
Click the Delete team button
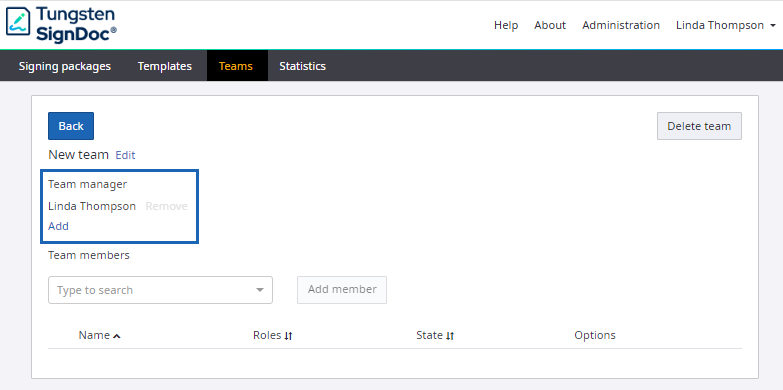click(x=699, y=126)
